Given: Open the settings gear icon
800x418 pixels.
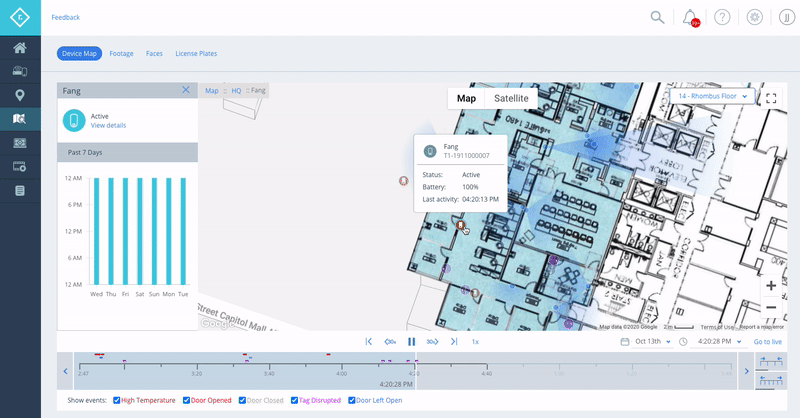Looking at the screenshot, I should click(755, 17).
